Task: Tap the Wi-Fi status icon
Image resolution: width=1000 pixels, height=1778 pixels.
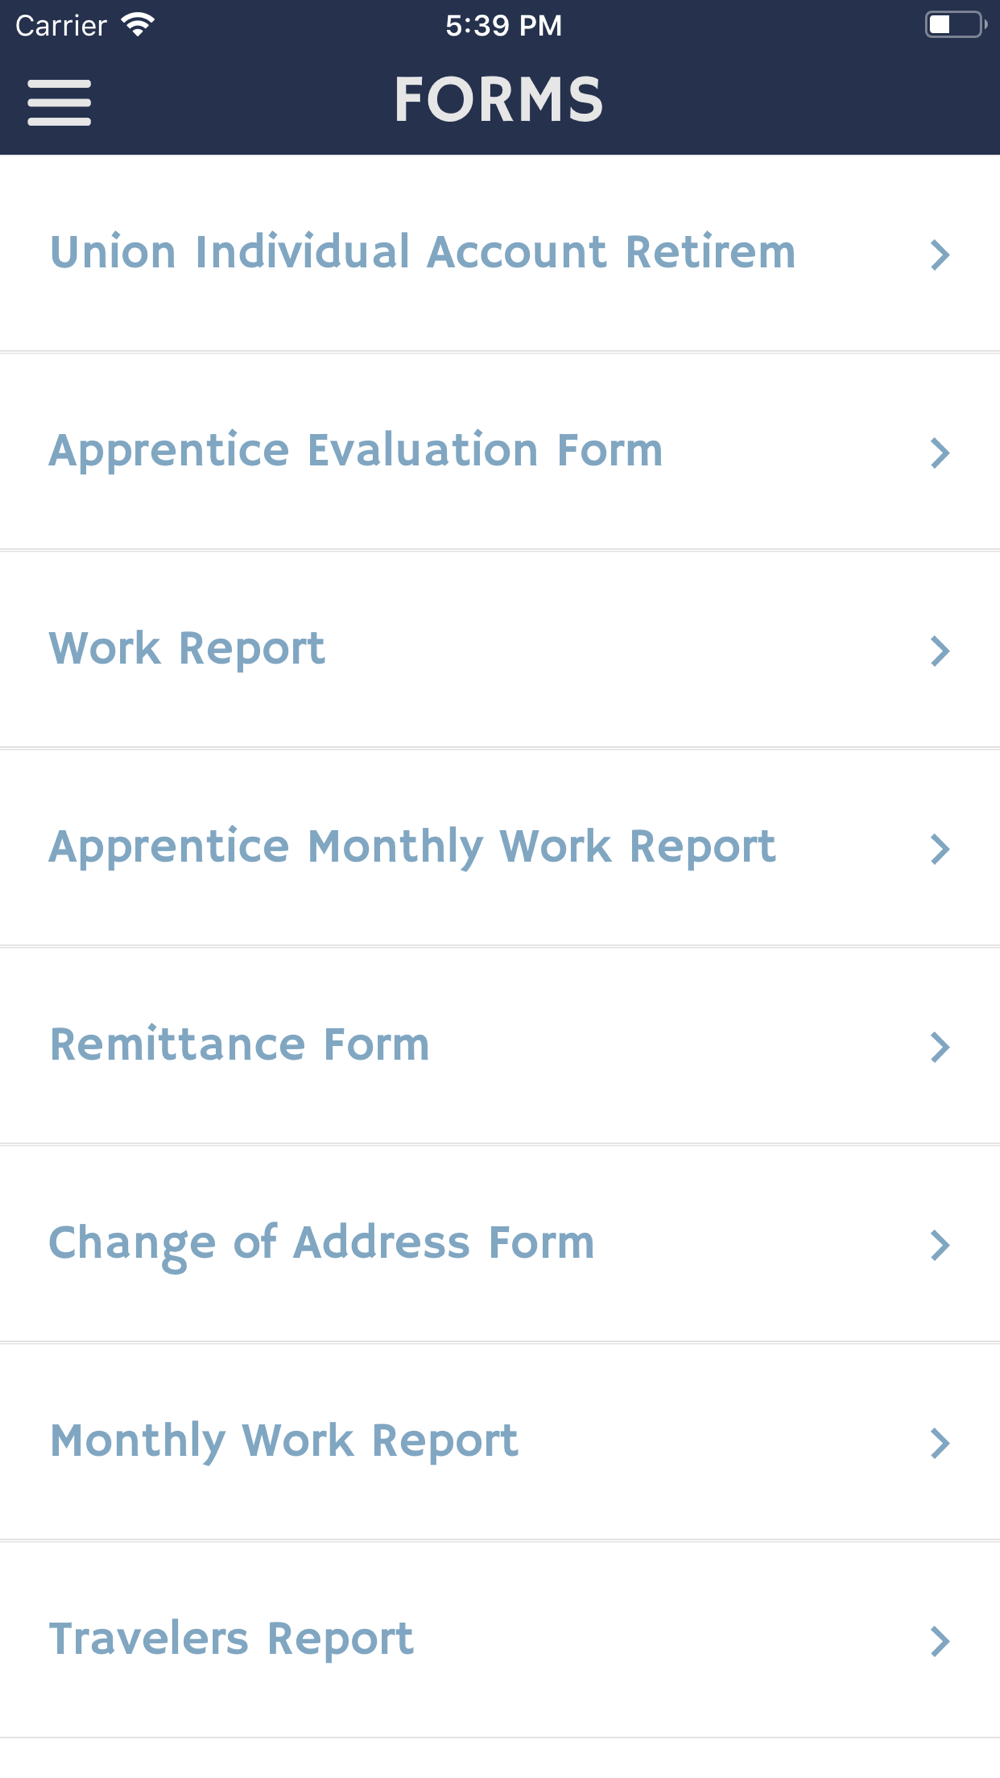Action: (138, 25)
